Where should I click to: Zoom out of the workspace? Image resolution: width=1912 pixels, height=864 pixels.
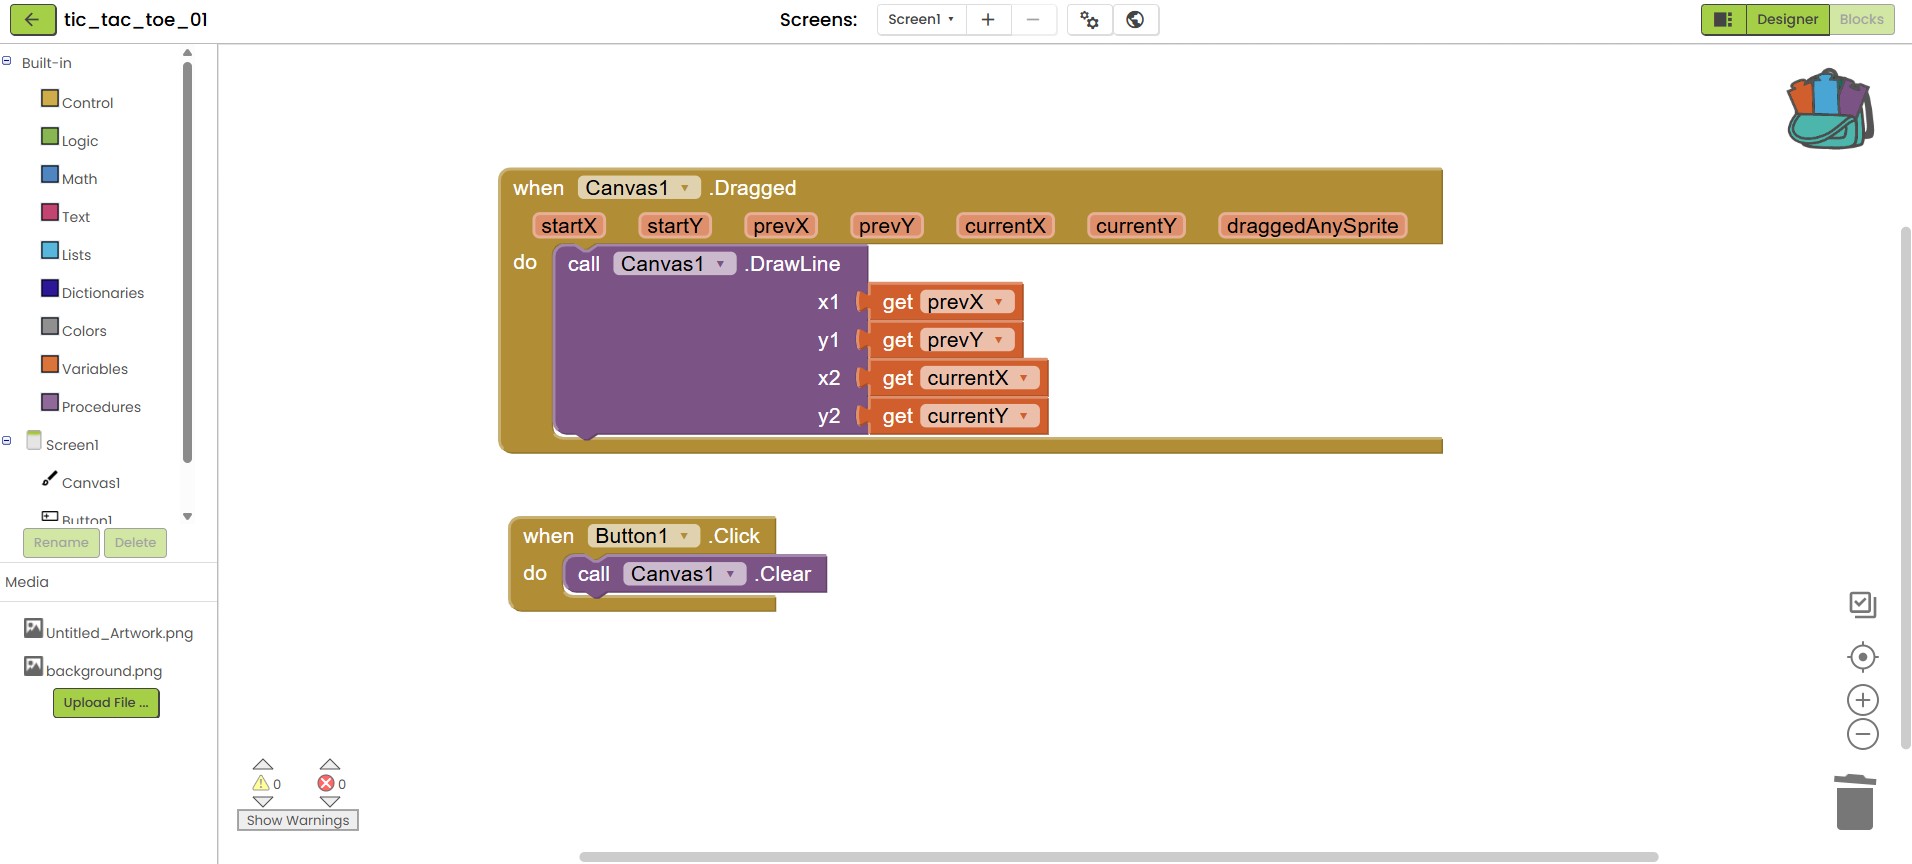[x=1862, y=735]
